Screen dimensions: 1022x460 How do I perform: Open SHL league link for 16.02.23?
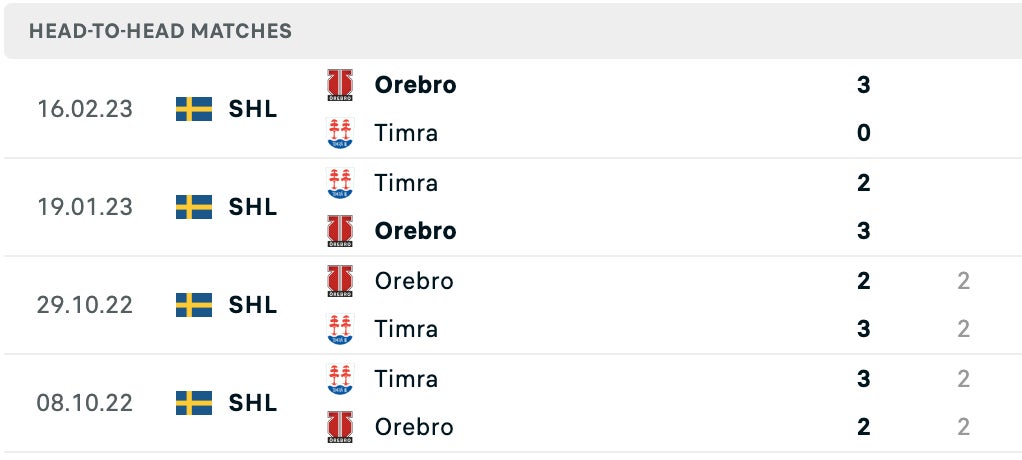tap(253, 109)
